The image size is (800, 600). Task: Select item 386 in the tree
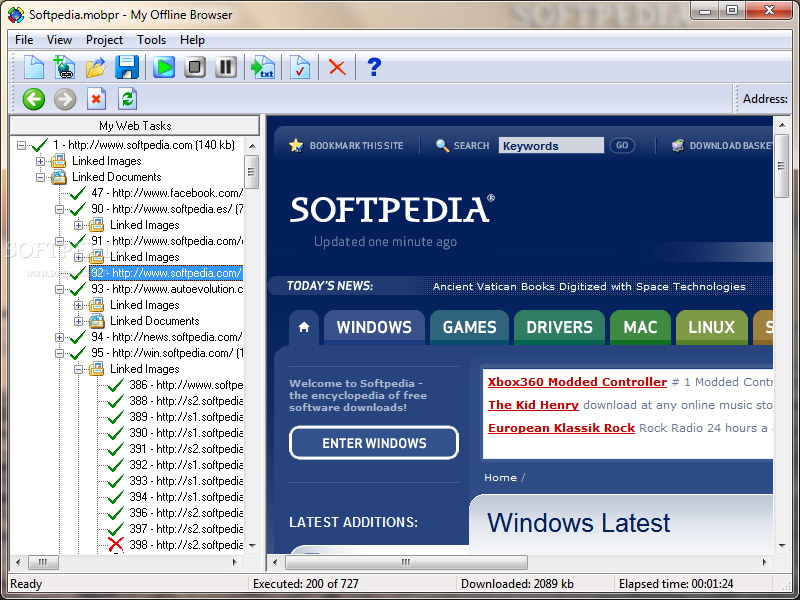(186, 385)
